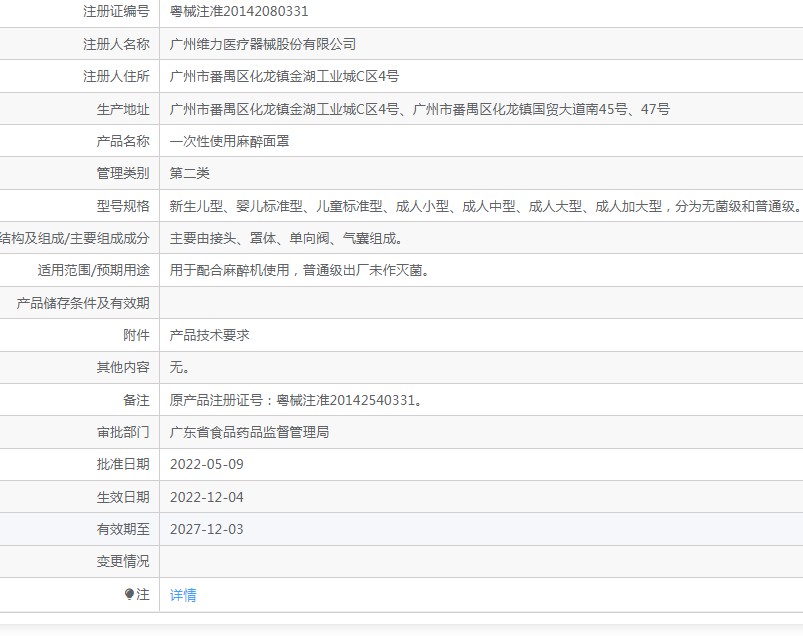The image size is (803, 636).
Task: Click the 生效日期 label
Action: tap(123, 497)
